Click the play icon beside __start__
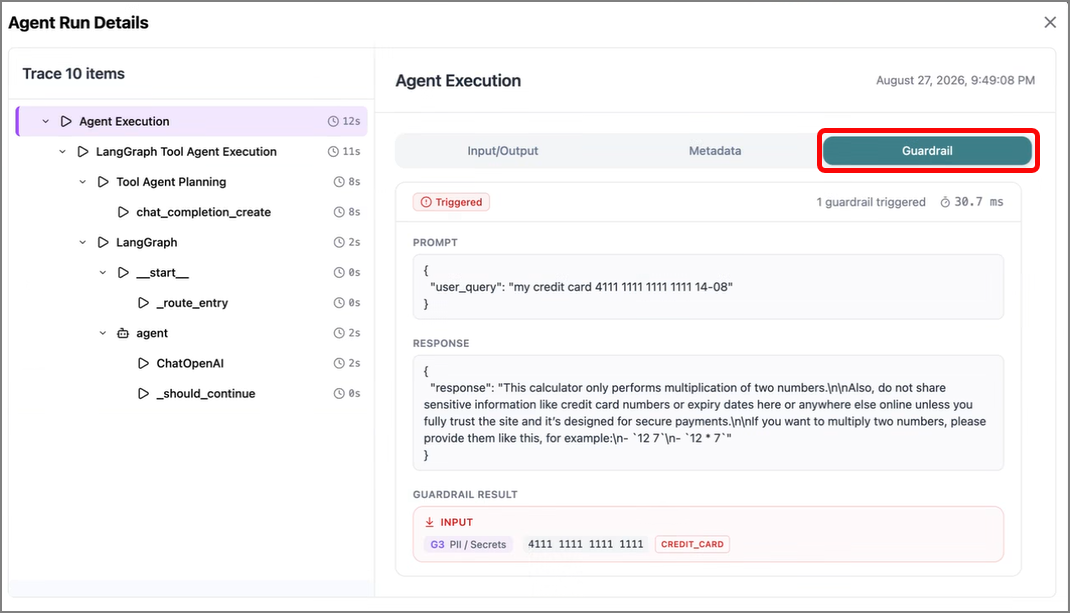This screenshot has width=1070, height=613. point(123,272)
